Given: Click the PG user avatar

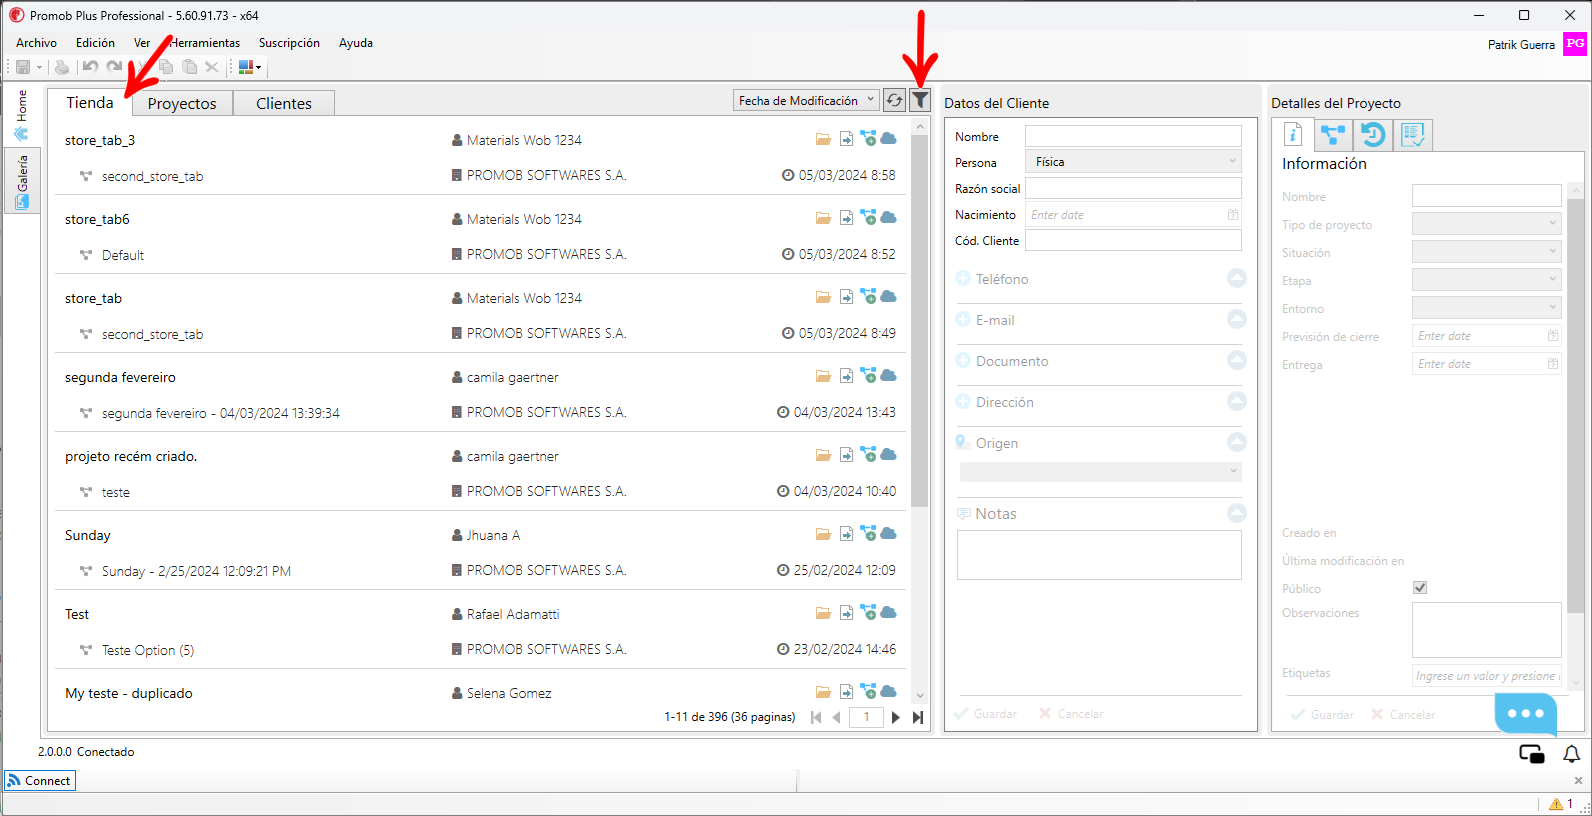Looking at the screenshot, I should pyautogui.click(x=1575, y=44).
